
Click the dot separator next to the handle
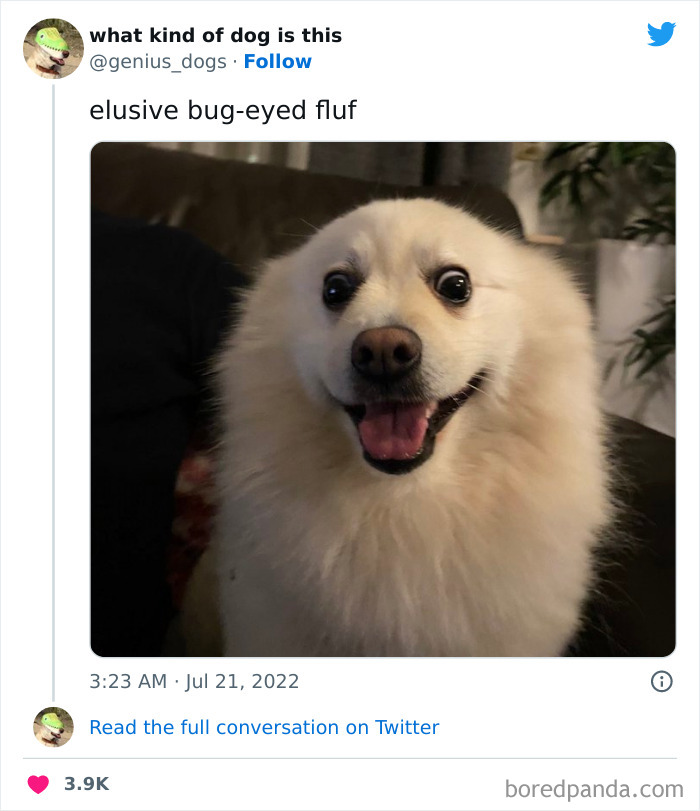pos(232,61)
